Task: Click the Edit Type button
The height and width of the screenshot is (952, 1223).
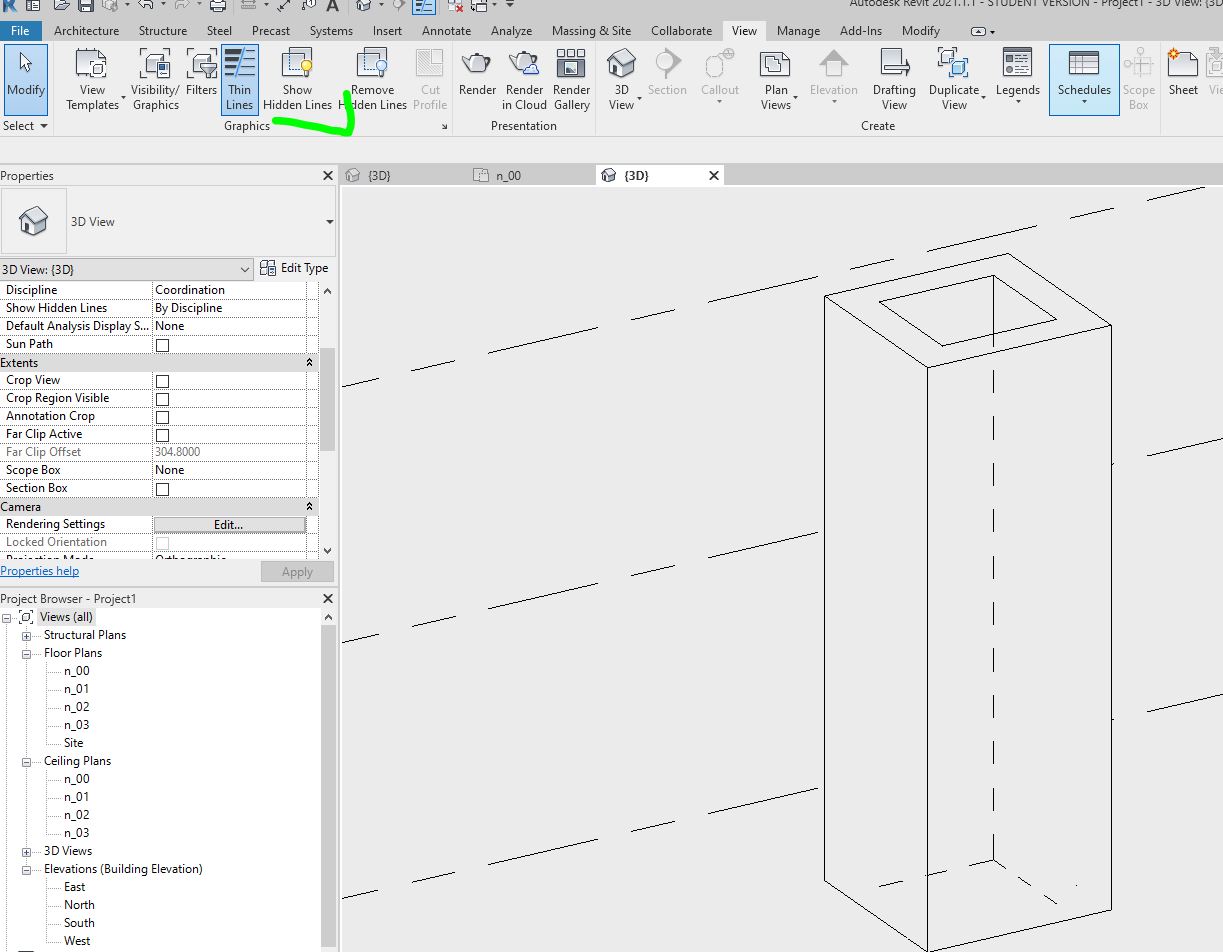Action: (295, 268)
